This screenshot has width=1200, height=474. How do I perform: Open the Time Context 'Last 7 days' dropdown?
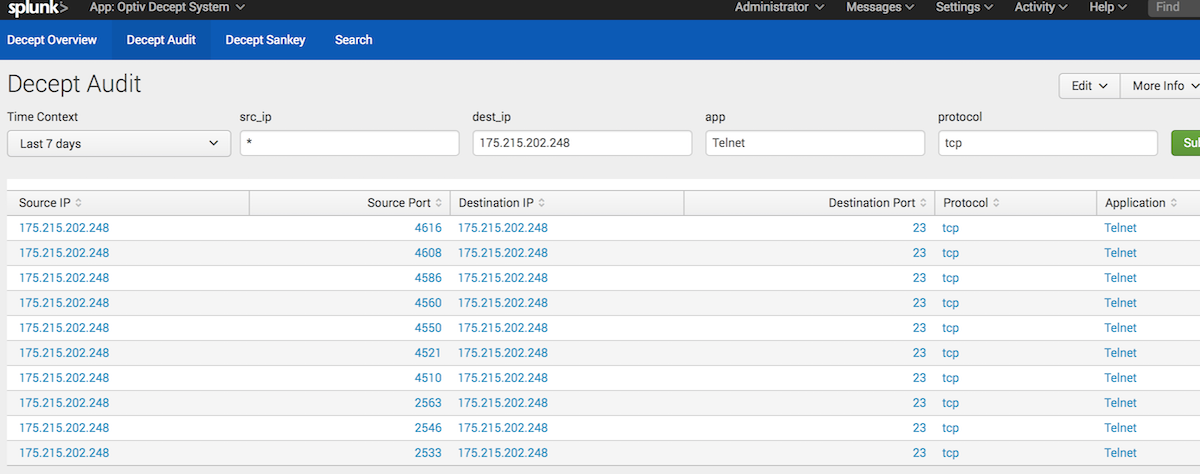point(119,143)
